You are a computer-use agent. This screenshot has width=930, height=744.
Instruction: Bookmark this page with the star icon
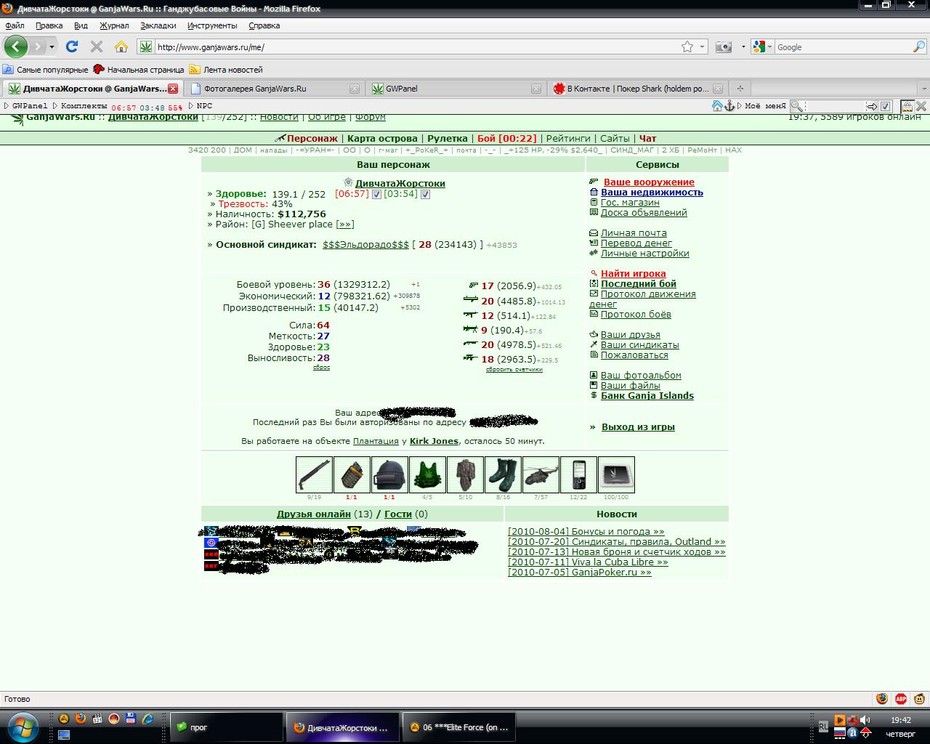point(687,47)
